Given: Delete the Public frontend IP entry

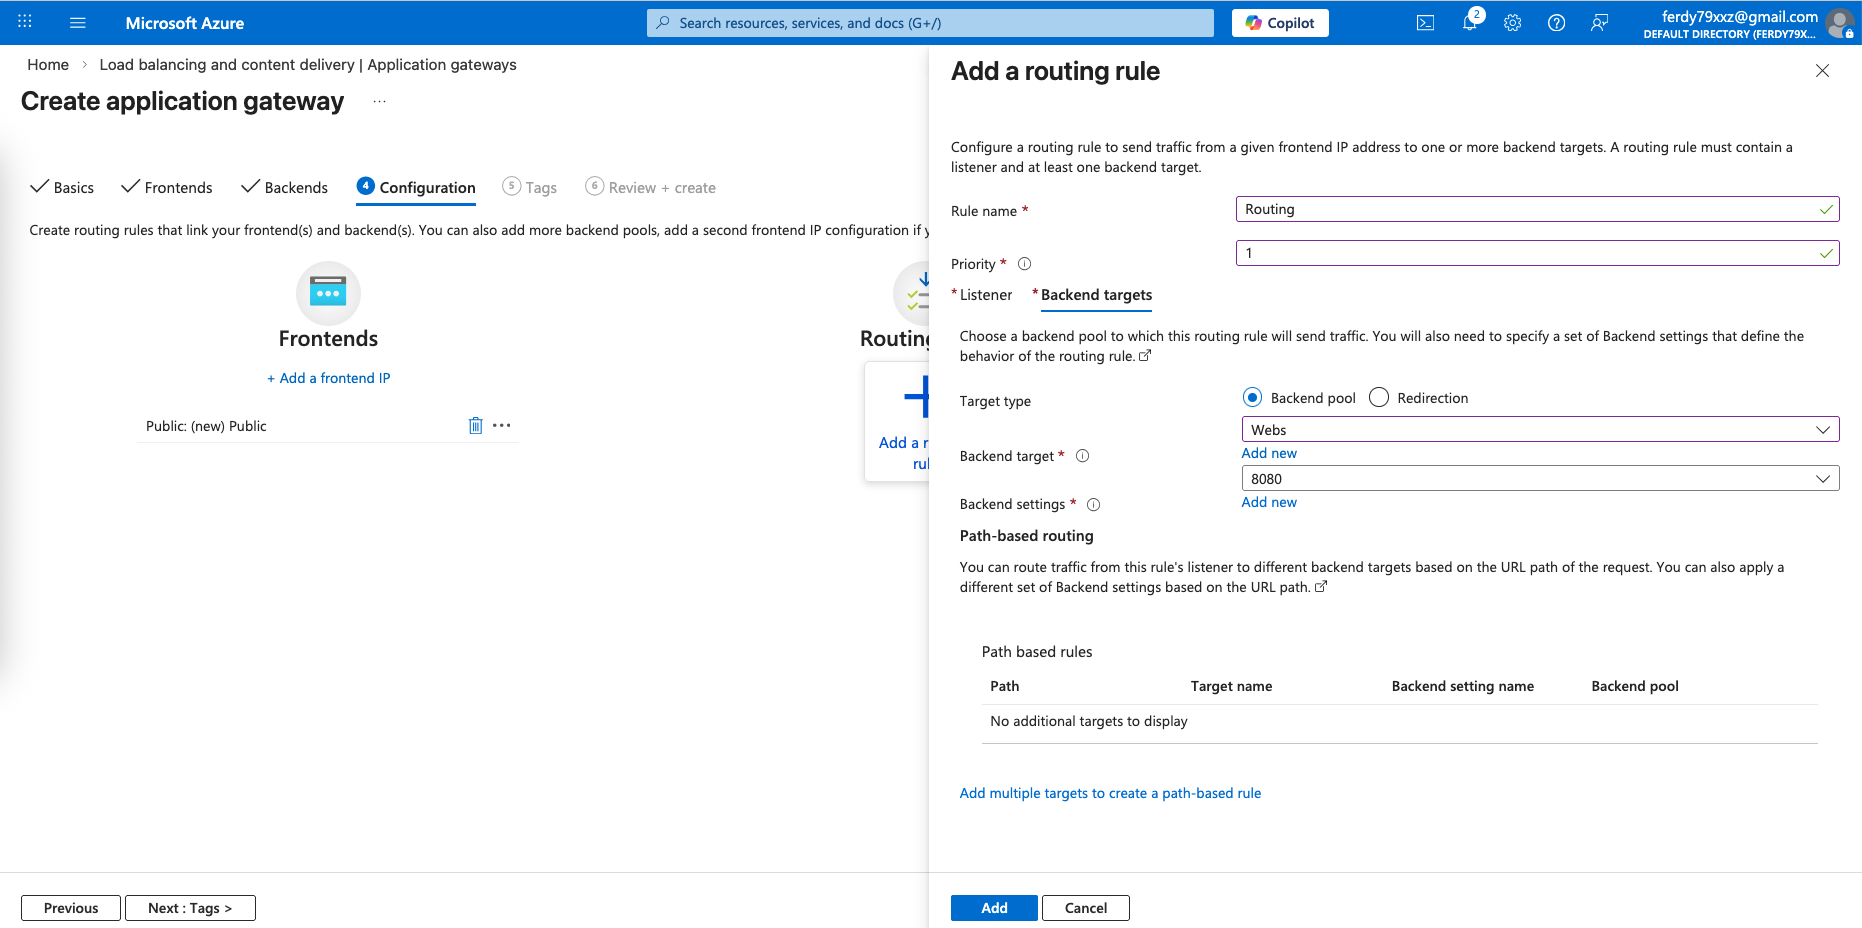Looking at the screenshot, I should tap(475, 426).
